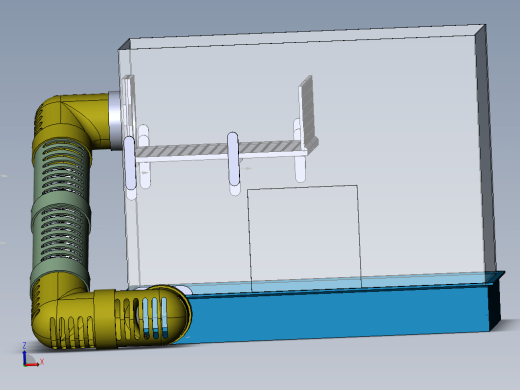Select the center support clip of the shelf
This screenshot has height=390, width=520.
point(233,159)
